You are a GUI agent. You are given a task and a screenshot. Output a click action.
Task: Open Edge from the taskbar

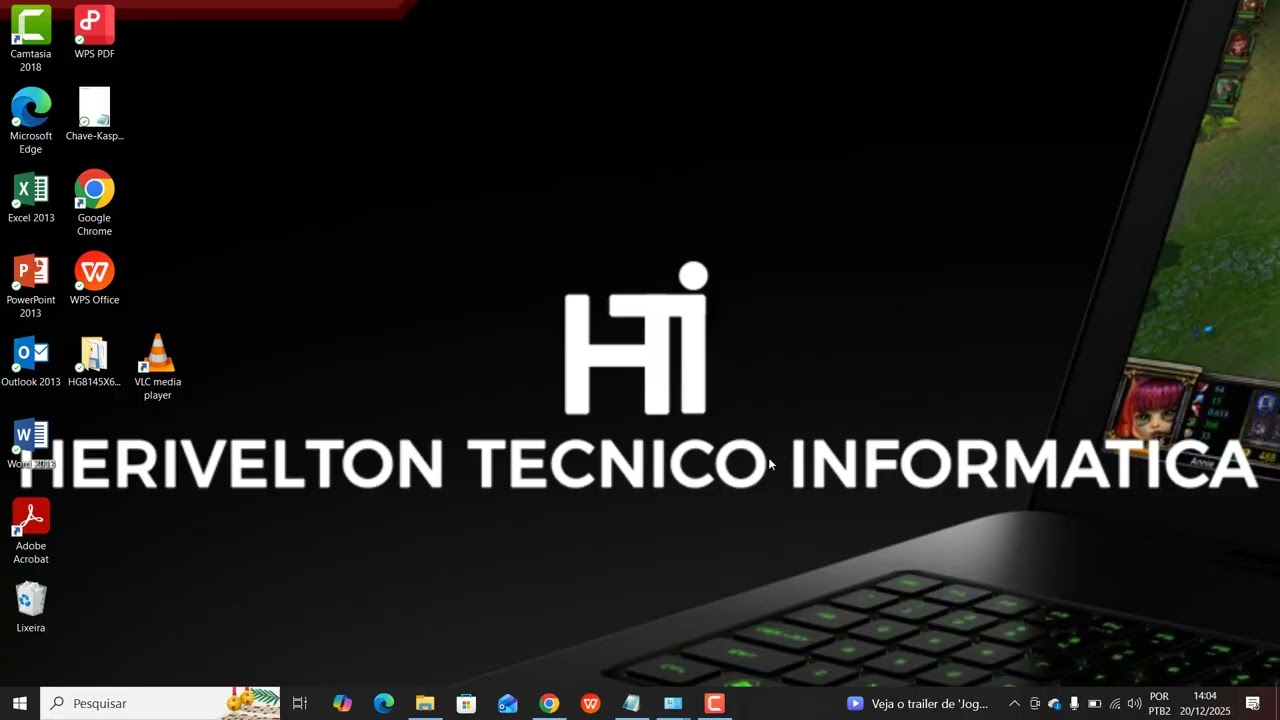(384, 703)
